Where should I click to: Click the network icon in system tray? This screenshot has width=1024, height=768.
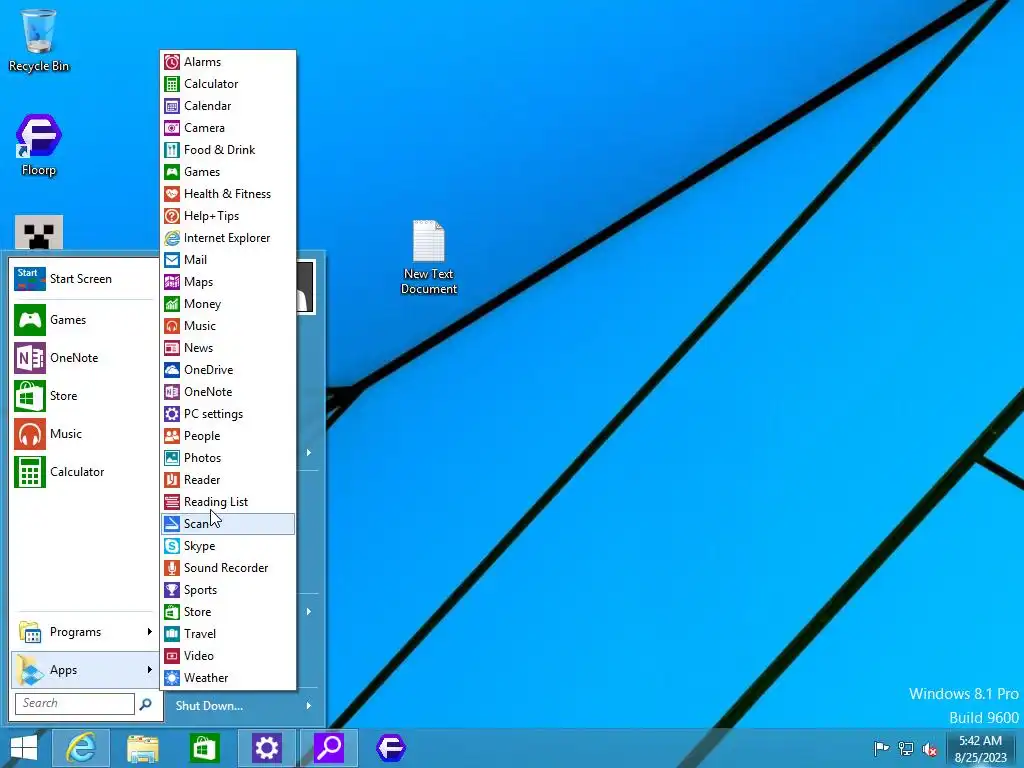906,748
